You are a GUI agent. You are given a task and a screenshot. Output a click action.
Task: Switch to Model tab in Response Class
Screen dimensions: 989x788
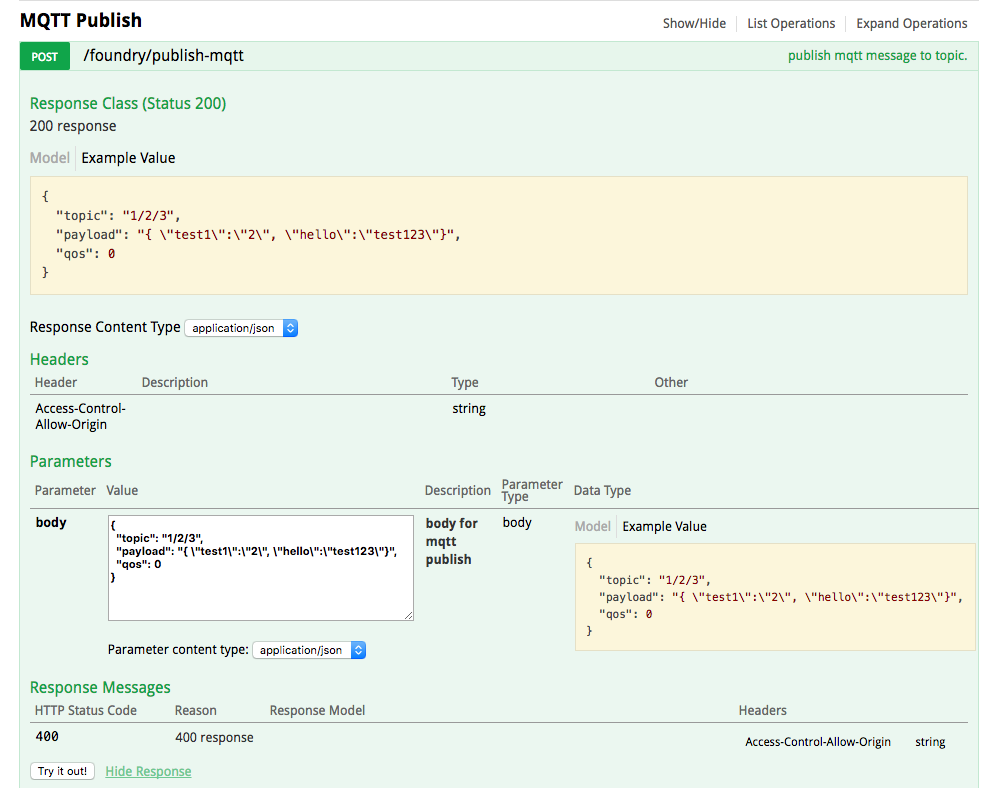[x=50, y=158]
